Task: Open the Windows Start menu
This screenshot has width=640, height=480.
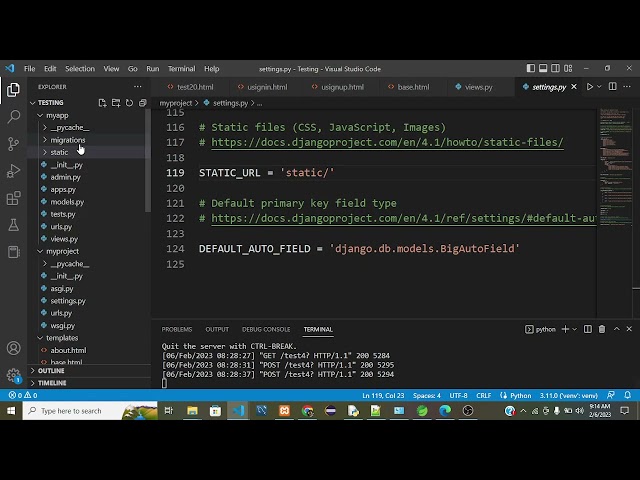Action: (x=11, y=411)
